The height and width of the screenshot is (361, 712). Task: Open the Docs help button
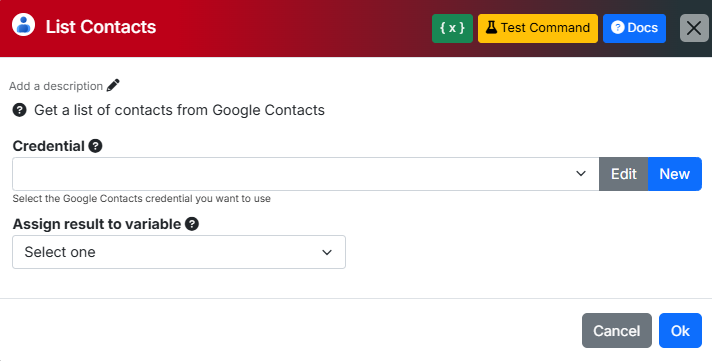click(x=634, y=28)
